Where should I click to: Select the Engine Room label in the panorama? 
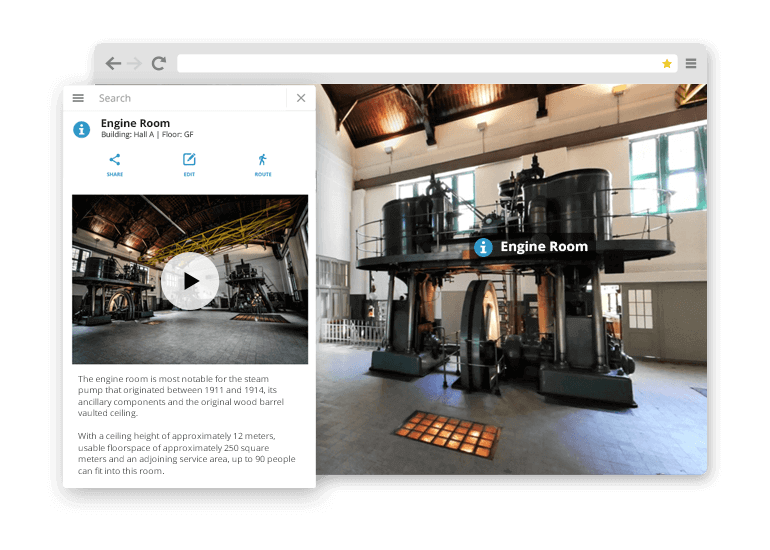tap(543, 247)
